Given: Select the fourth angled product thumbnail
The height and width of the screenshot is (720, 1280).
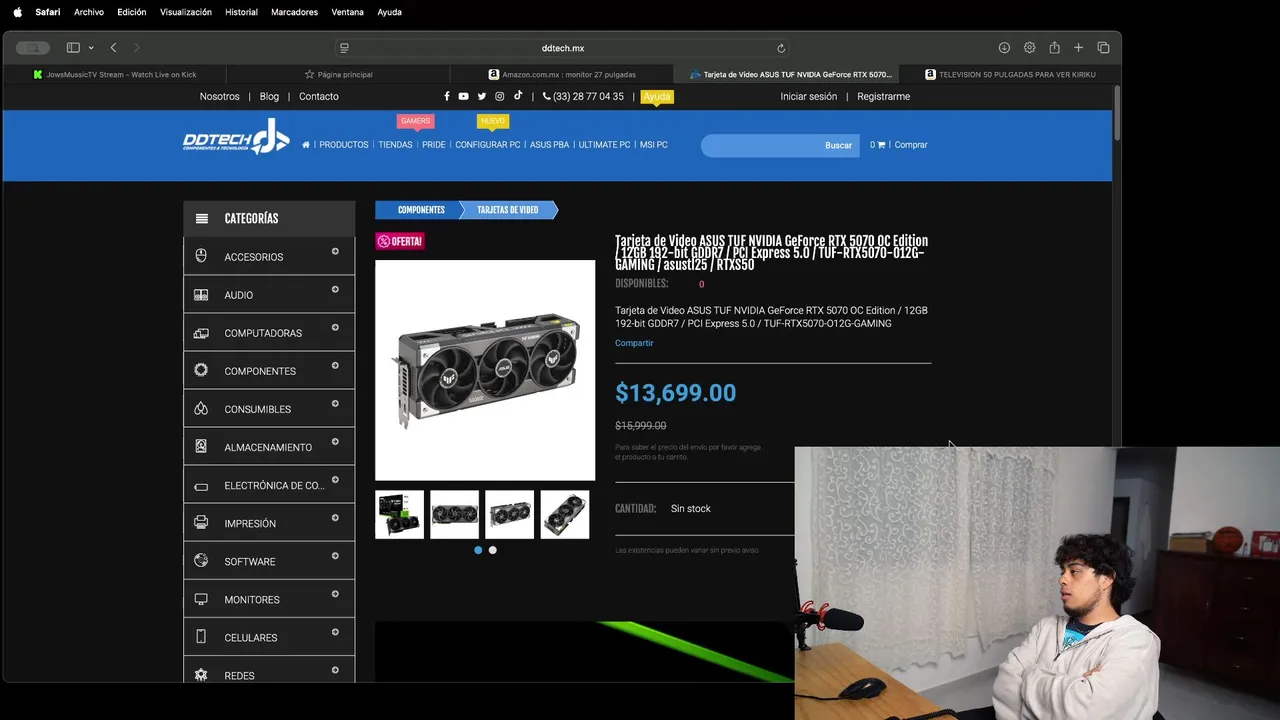Looking at the screenshot, I should [565, 514].
